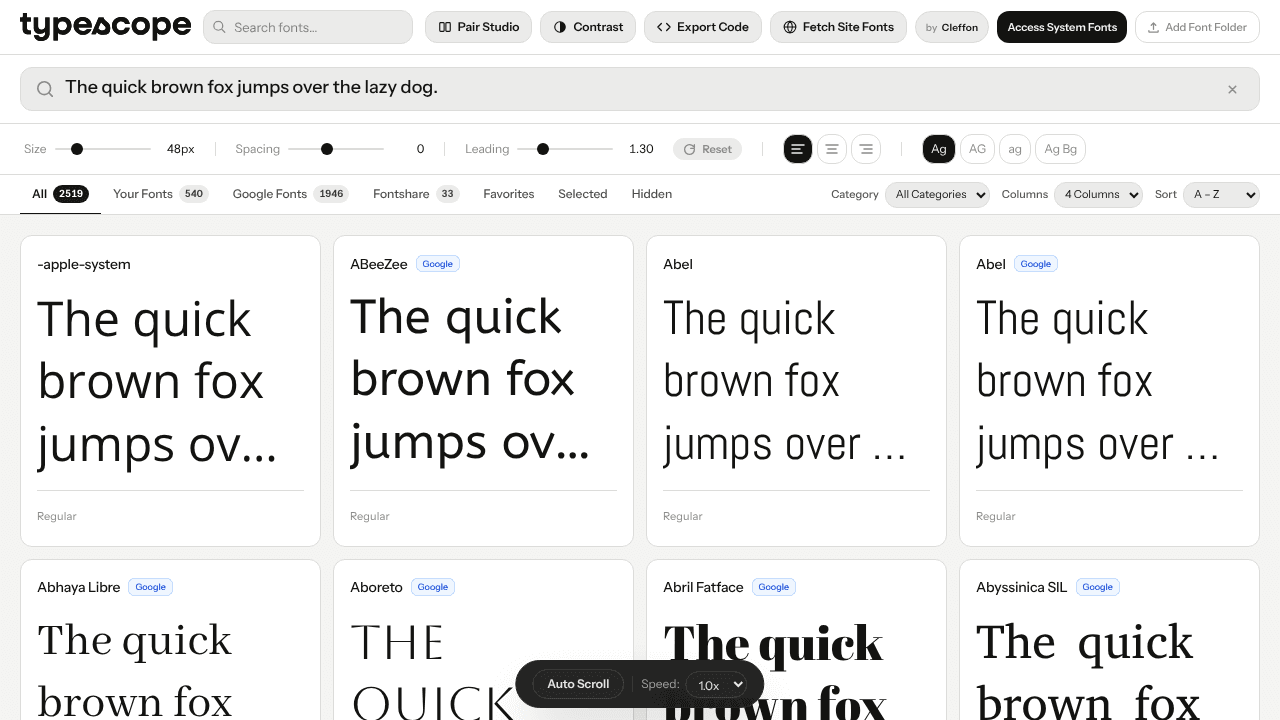Start Auto Scroll
The image size is (1280, 720).
coord(578,684)
